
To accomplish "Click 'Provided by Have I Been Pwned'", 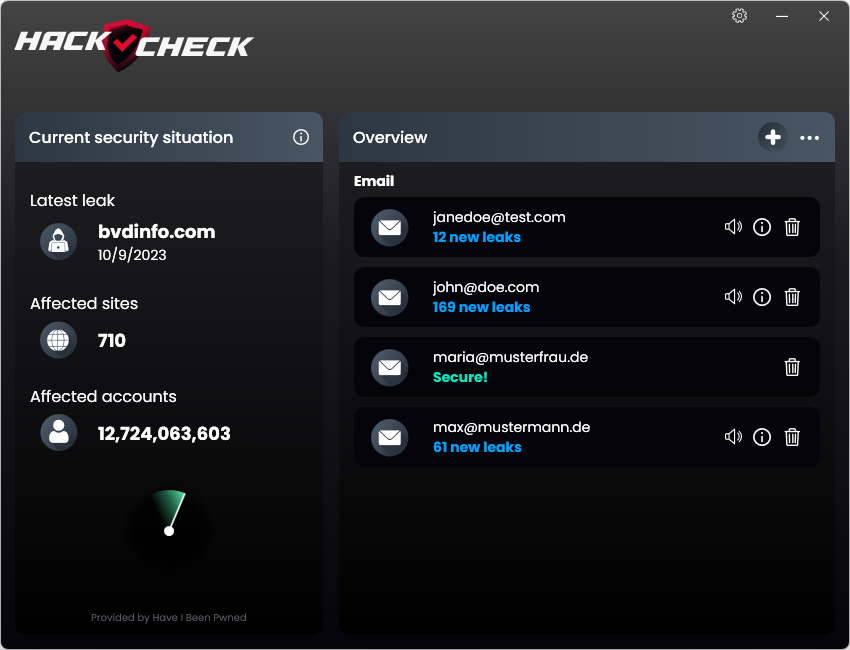I will pos(169,617).
